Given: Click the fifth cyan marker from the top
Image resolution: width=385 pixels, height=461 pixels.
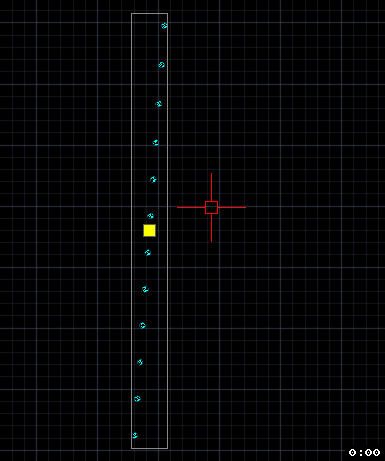Looking at the screenshot, I should pyautogui.click(x=153, y=179).
